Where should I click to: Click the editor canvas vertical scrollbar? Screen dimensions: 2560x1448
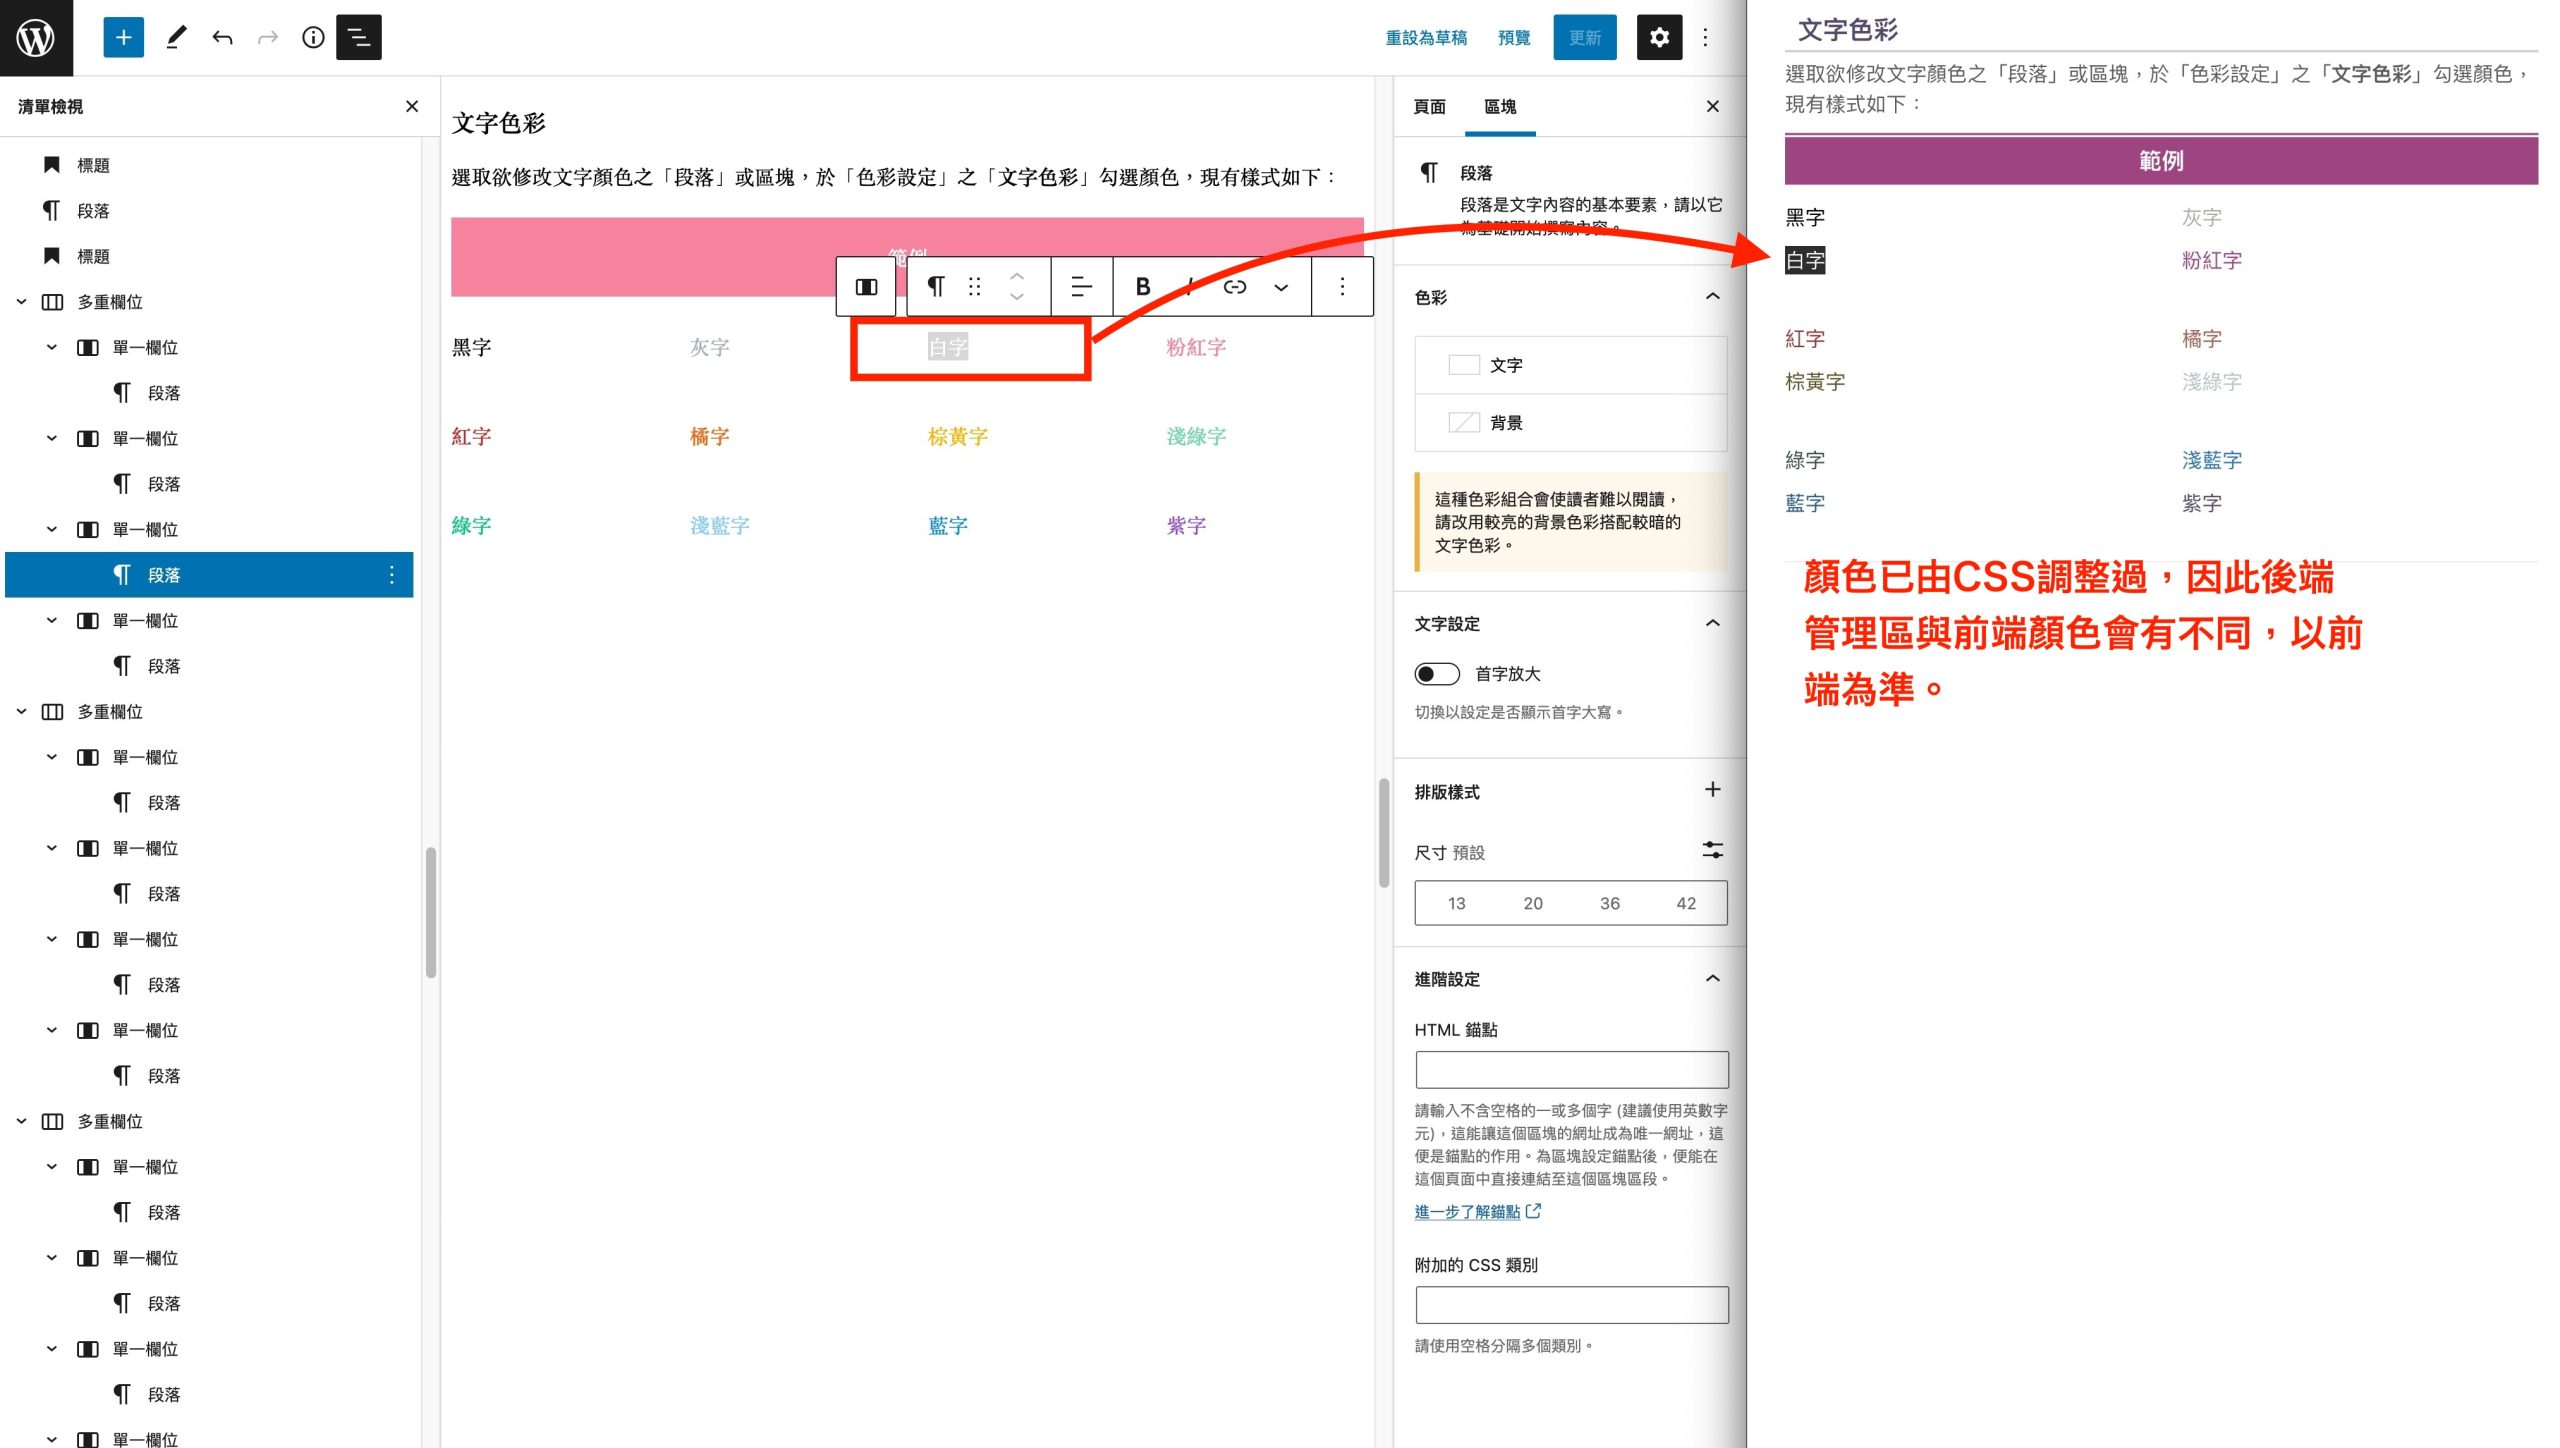[1384, 832]
